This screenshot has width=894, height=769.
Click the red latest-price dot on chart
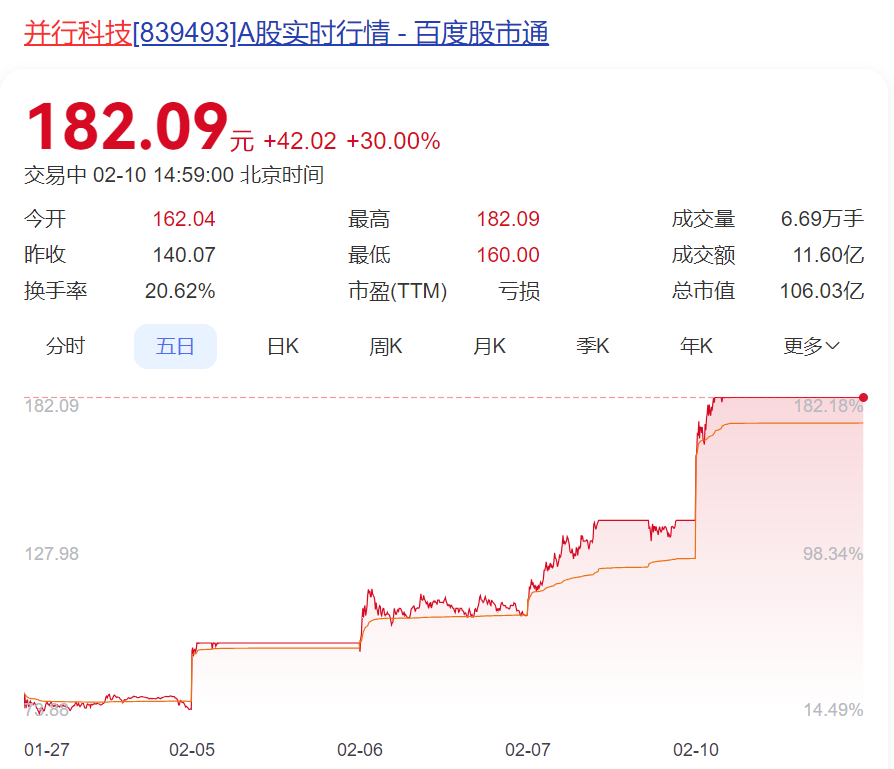[863, 397]
